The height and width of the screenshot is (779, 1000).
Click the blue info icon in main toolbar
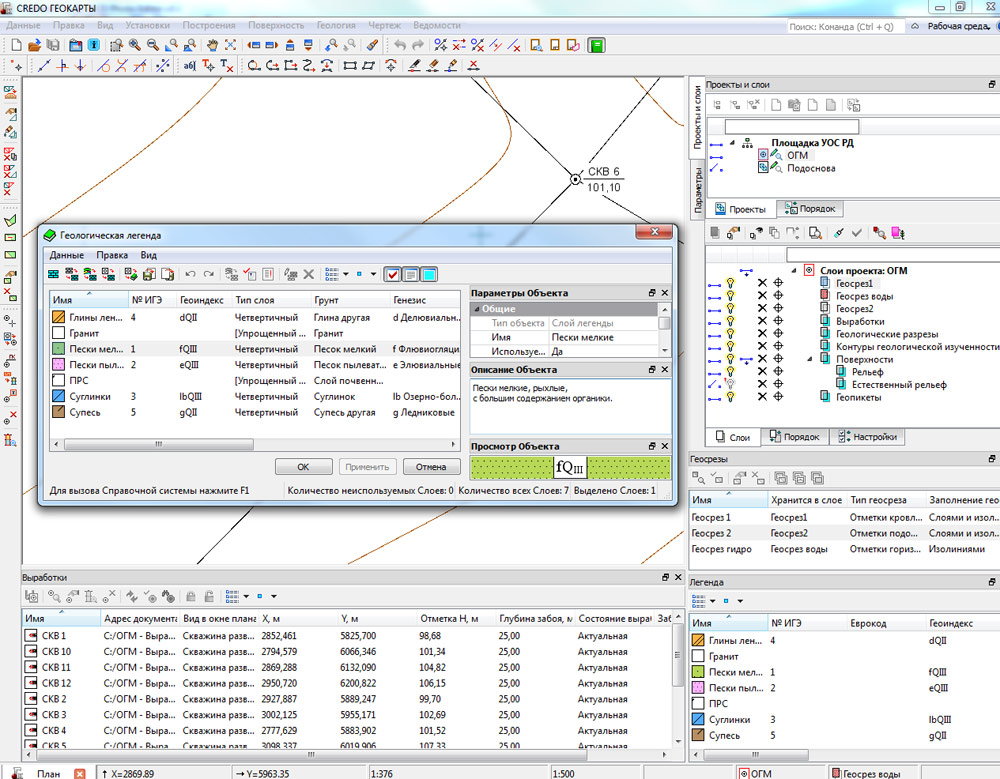[x=94, y=45]
